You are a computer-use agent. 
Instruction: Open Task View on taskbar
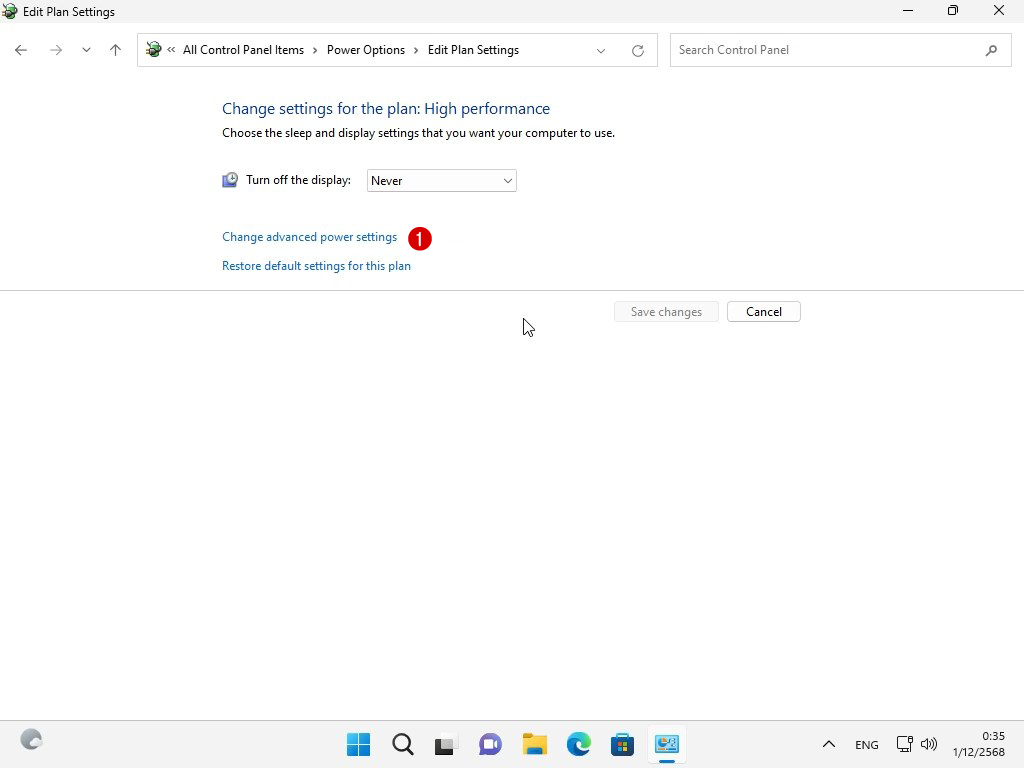coord(446,744)
